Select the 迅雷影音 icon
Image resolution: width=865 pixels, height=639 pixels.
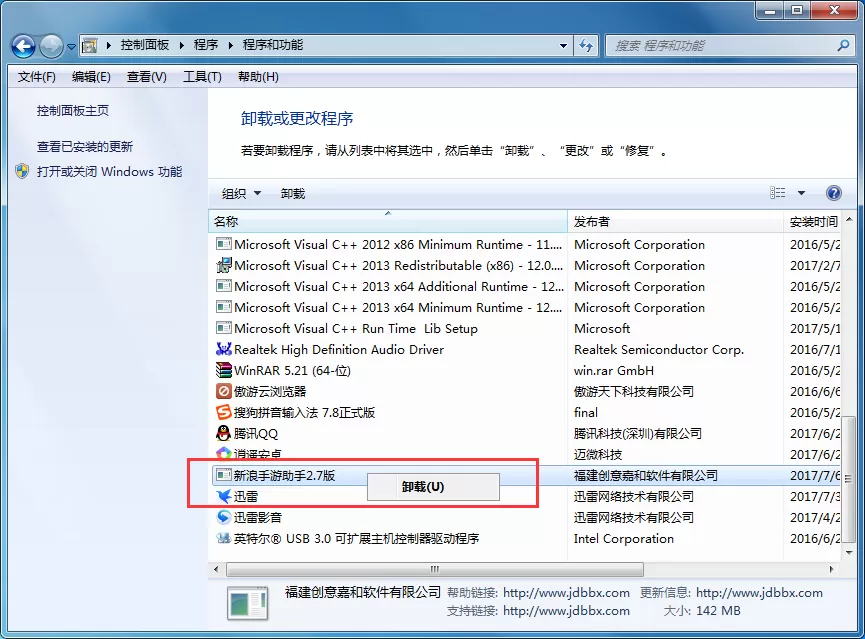(x=223, y=517)
